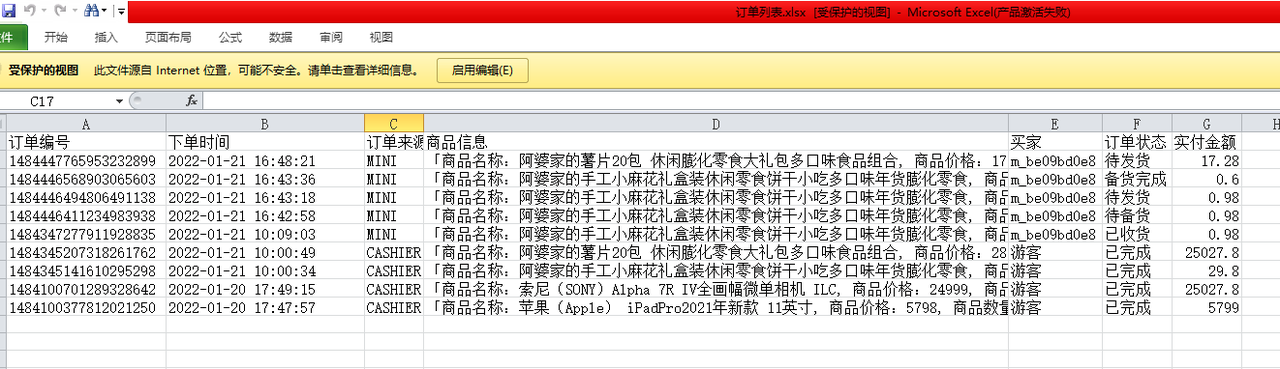This screenshot has width=1280, height=369.
Task: Select the 公式 ribbon tab
Action: (x=230, y=37)
